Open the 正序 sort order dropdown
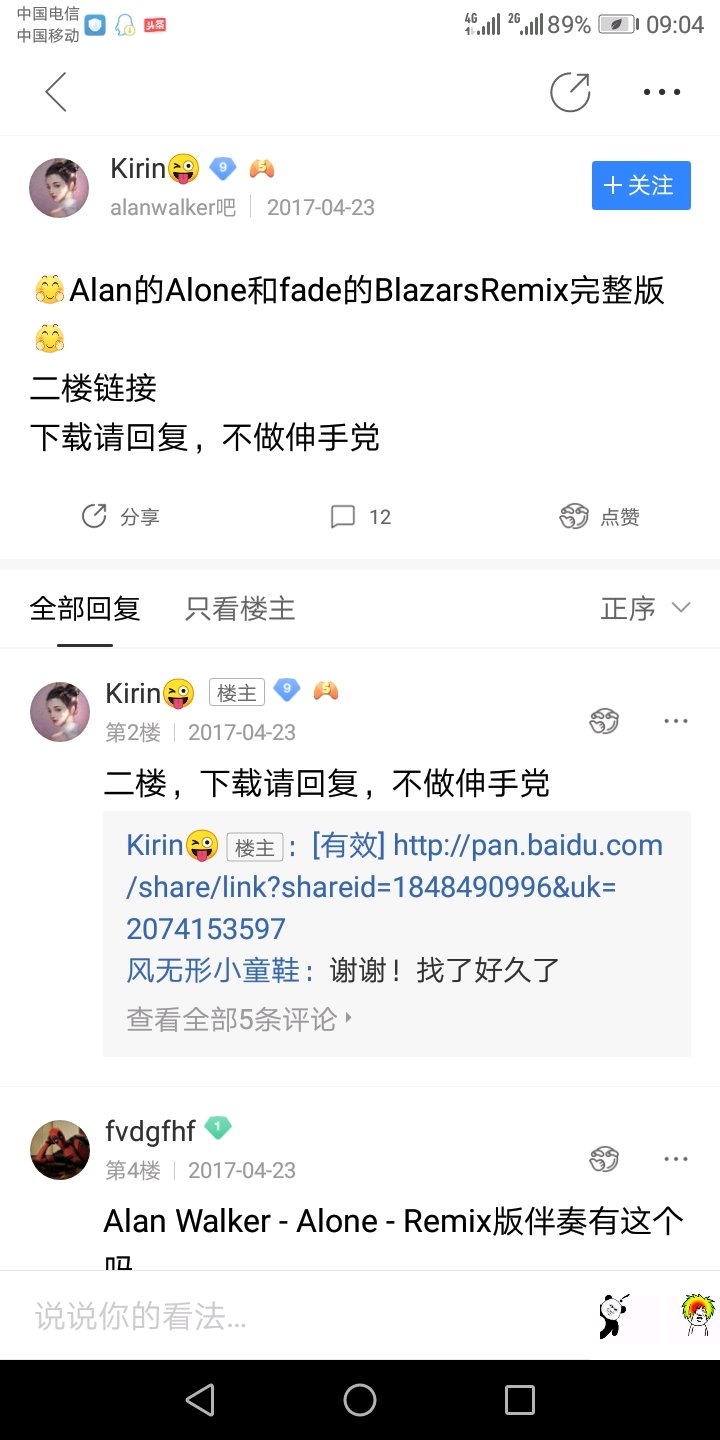Screen dimensions: 720x1440 coord(645,608)
